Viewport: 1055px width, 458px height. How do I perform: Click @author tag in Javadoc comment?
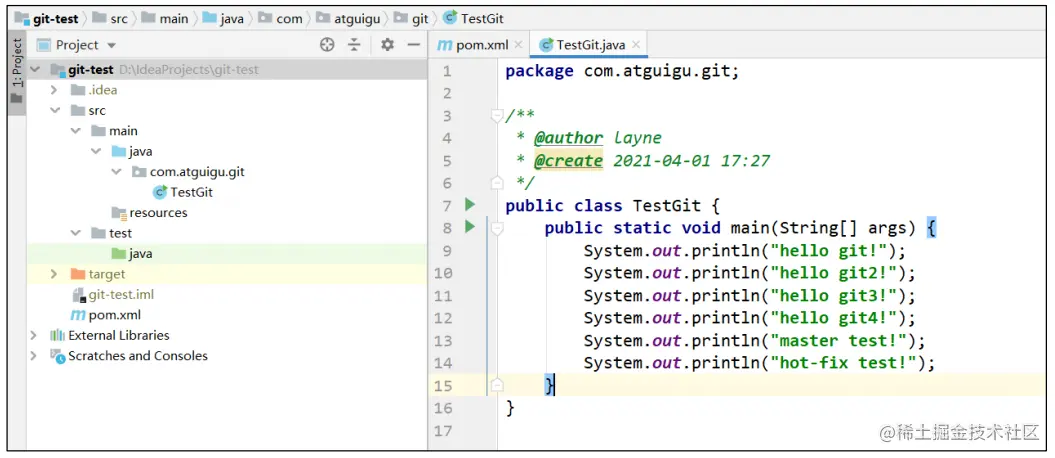(x=569, y=139)
